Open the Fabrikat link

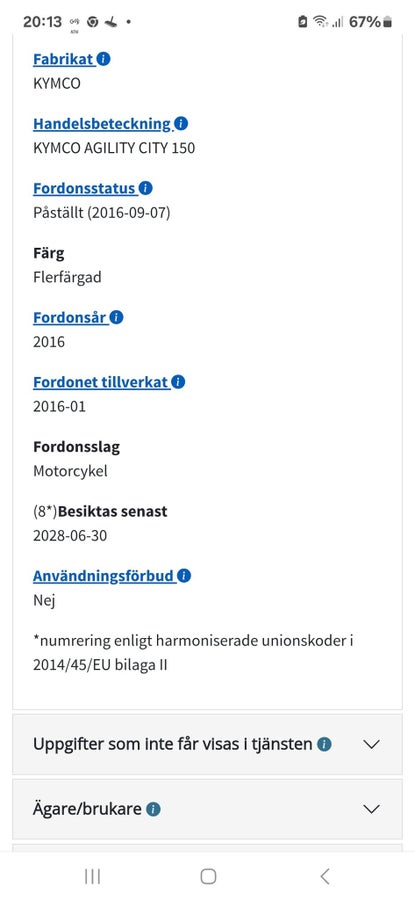coord(64,59)
